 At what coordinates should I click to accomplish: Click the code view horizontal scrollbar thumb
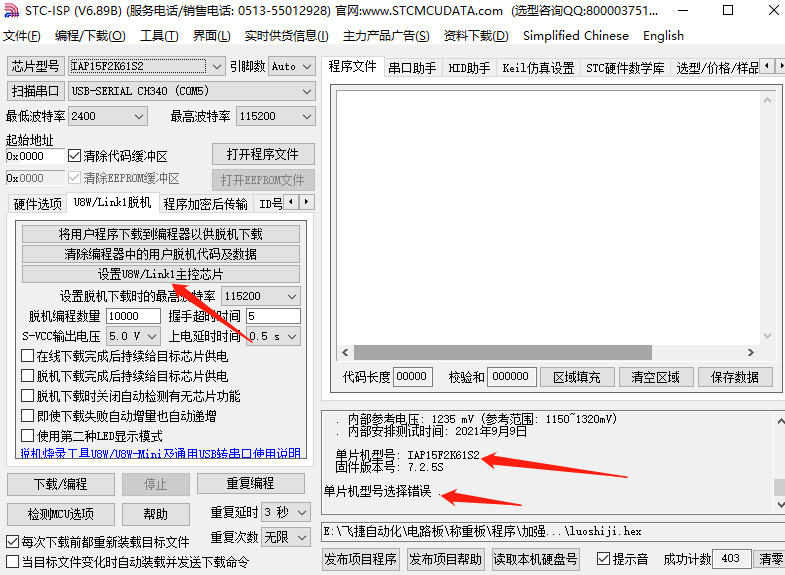(x=503, y=352)
